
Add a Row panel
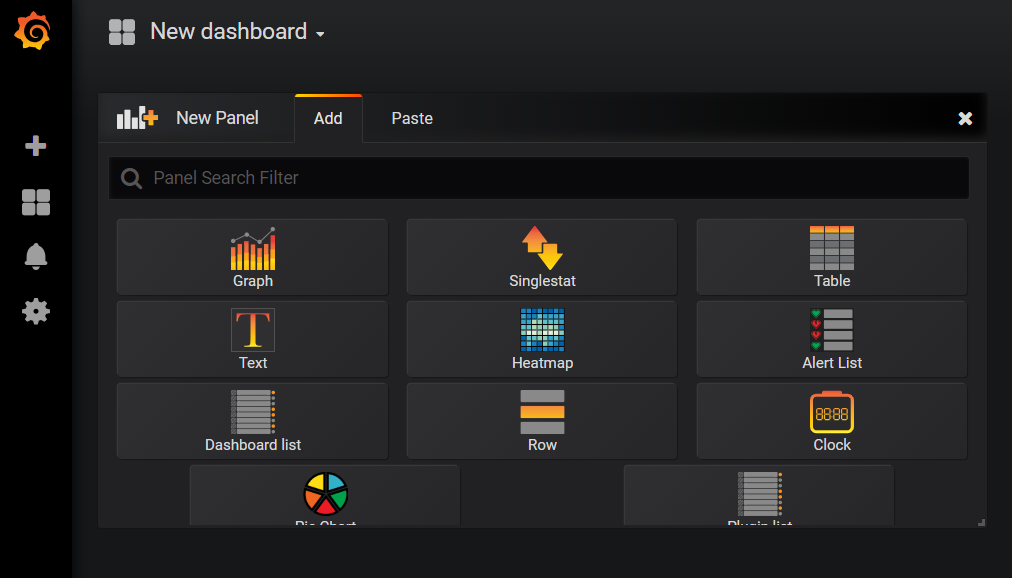tap(542, 421)
